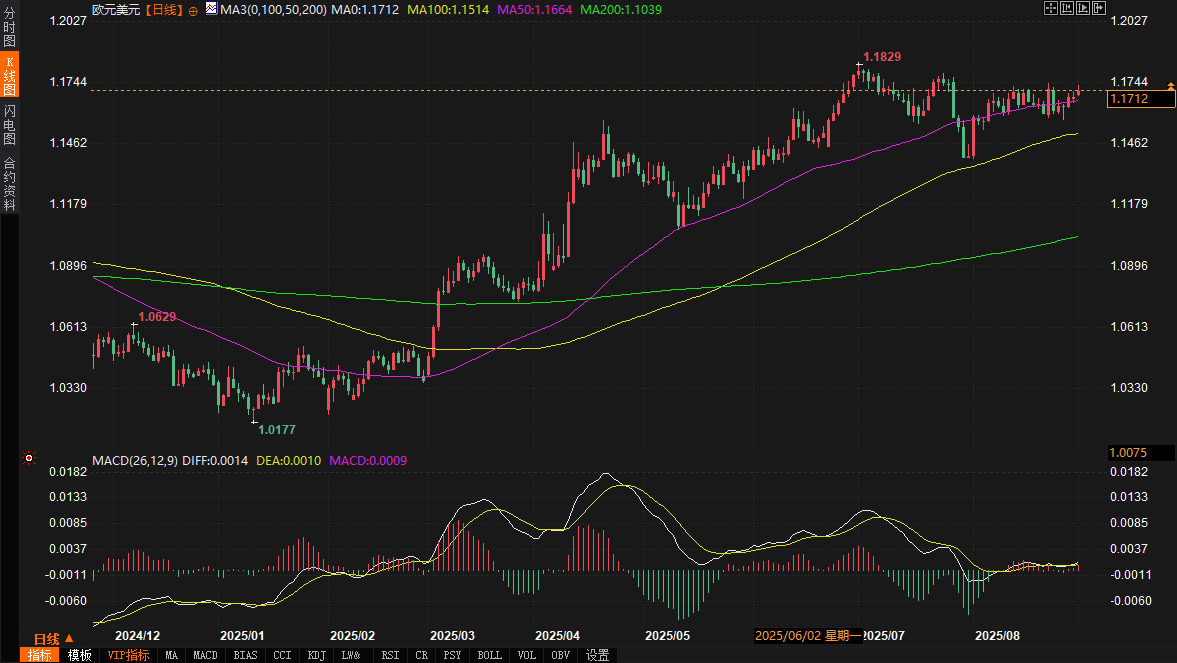Image resolution: width=1177 pixels, height=663 pixels.
Task: Apply the MA indicator
Action: pyautogui.click(x=171, y=655)
